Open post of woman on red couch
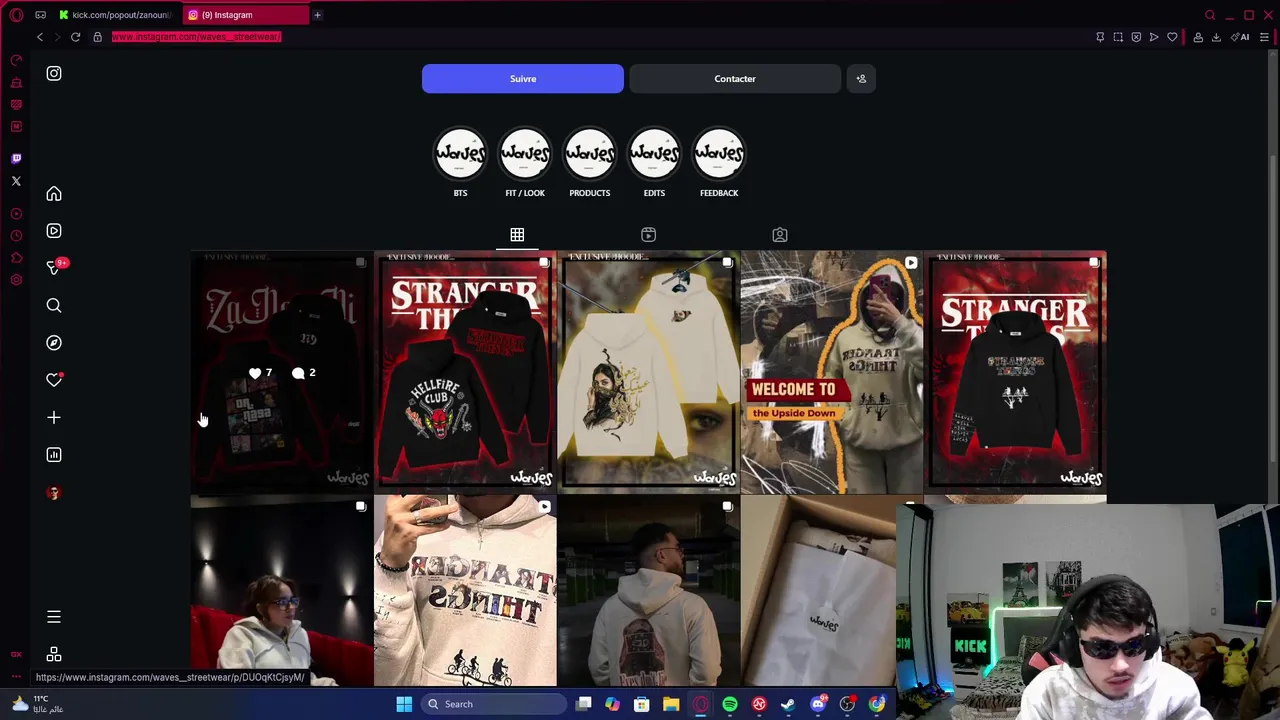 (x=281, y=592)
